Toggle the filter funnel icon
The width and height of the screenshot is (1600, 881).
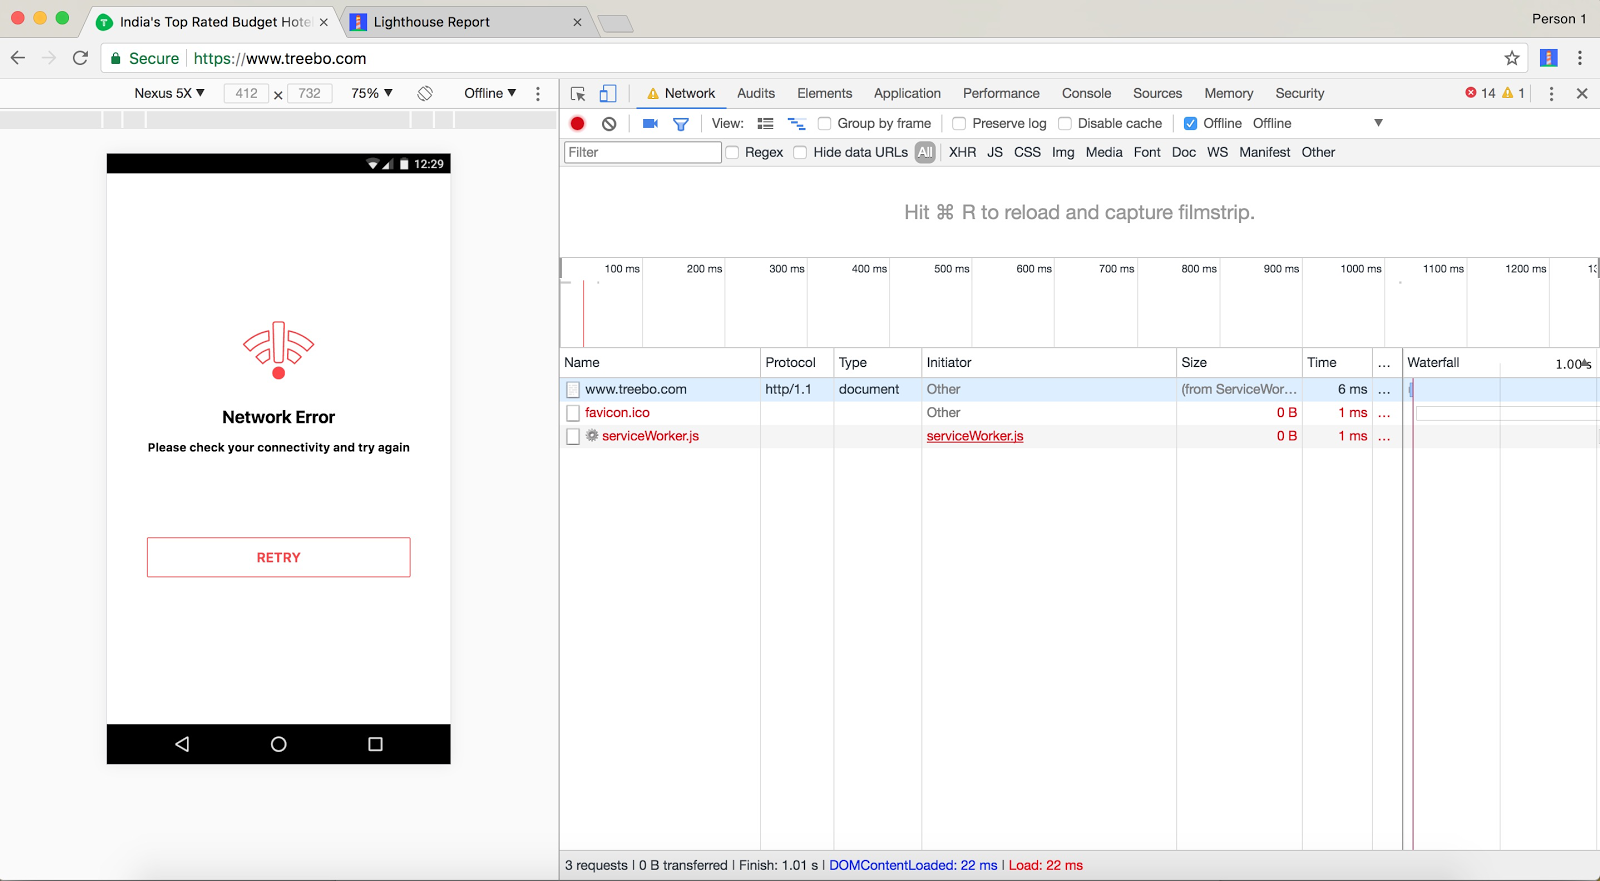pos(681,124)
